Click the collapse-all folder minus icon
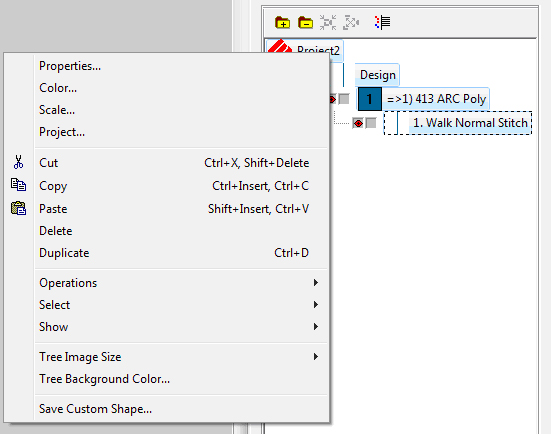This screenshot has height=434, width=551. pos(305,22)
